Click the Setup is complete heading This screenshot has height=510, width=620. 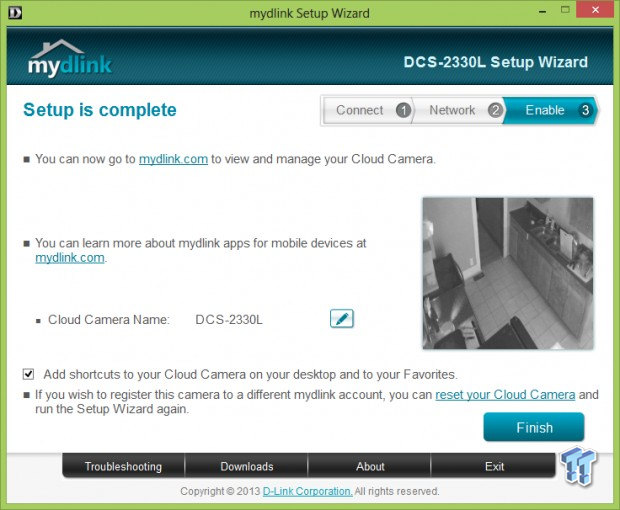tap(100, 110)
